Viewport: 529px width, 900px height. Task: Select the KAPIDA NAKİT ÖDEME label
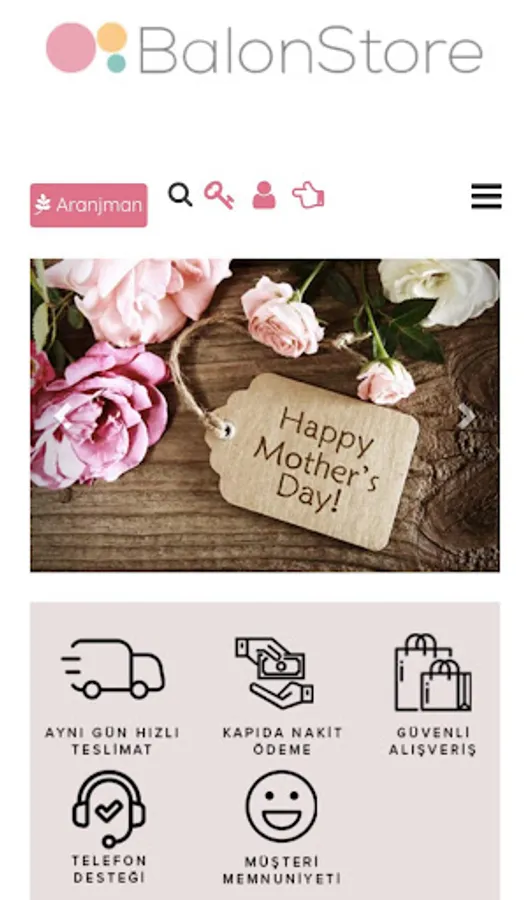coord(282,741)
